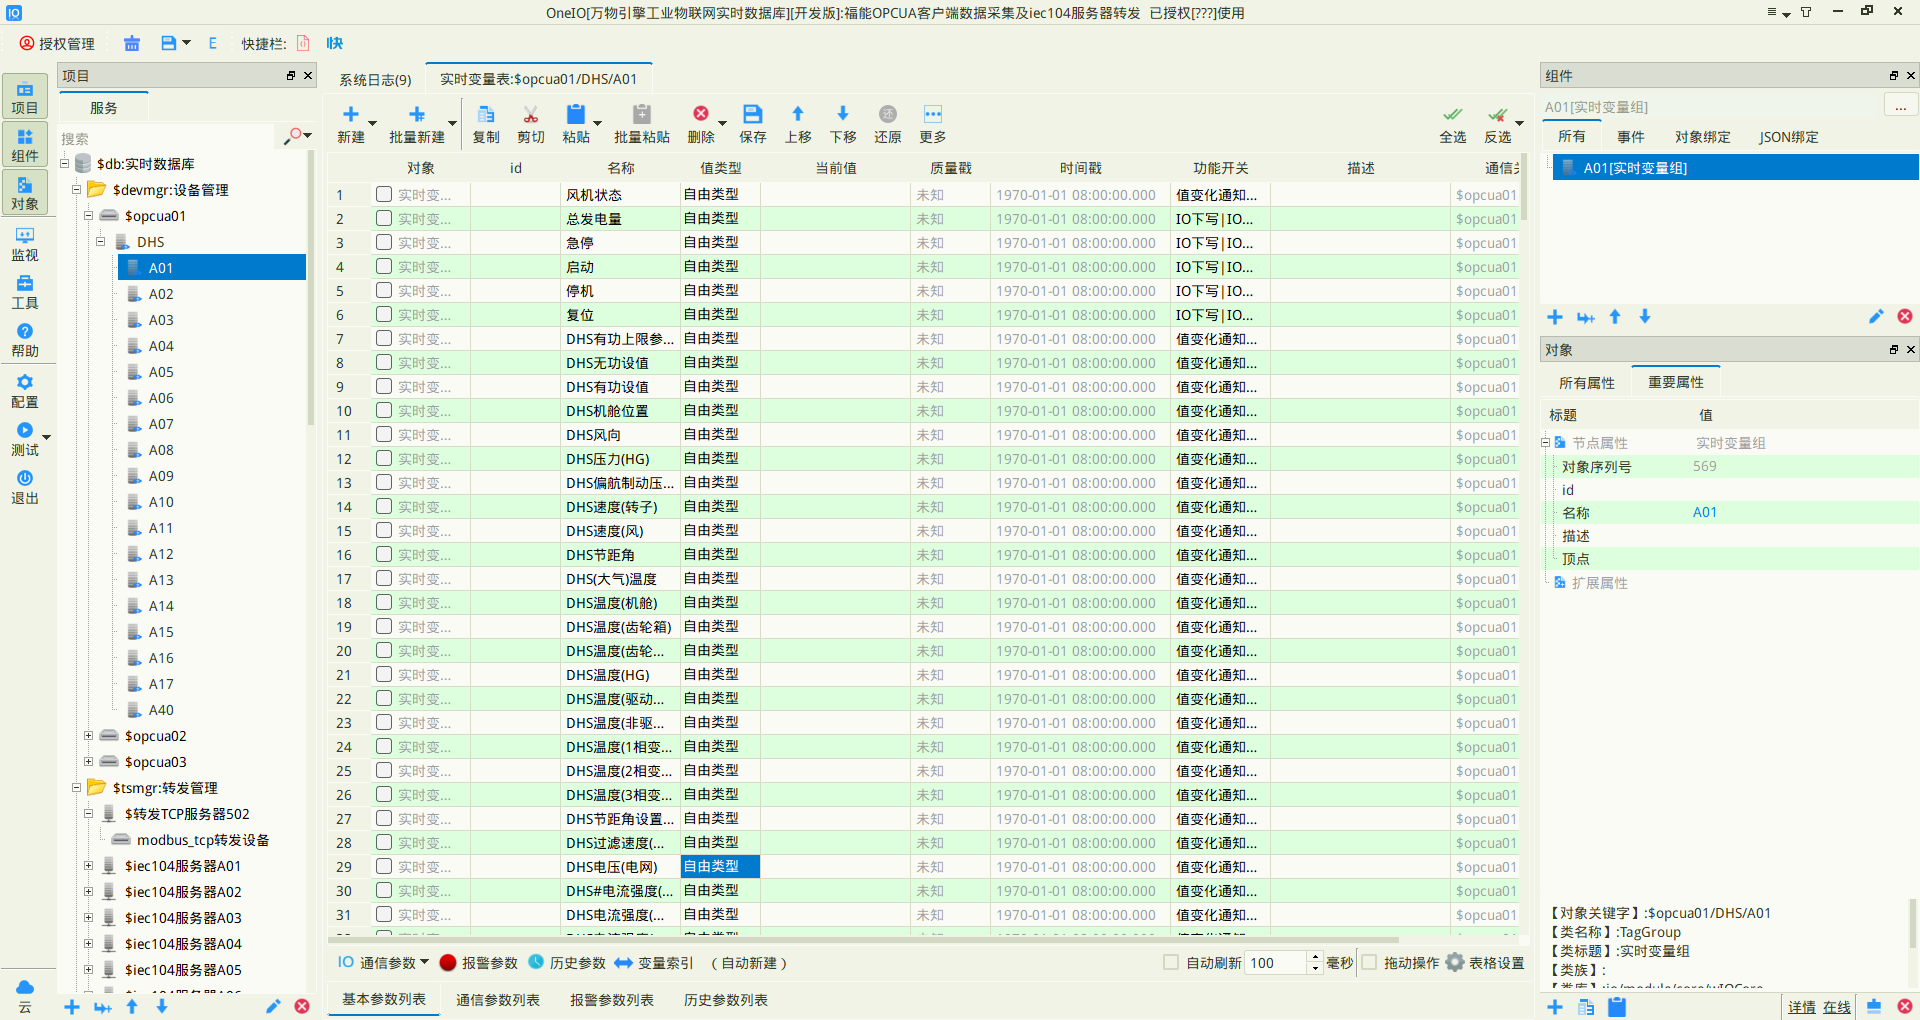
Task: Switch to the 报警参数列表 tab
Action: pyautogui.click(x=612, y=1000)
